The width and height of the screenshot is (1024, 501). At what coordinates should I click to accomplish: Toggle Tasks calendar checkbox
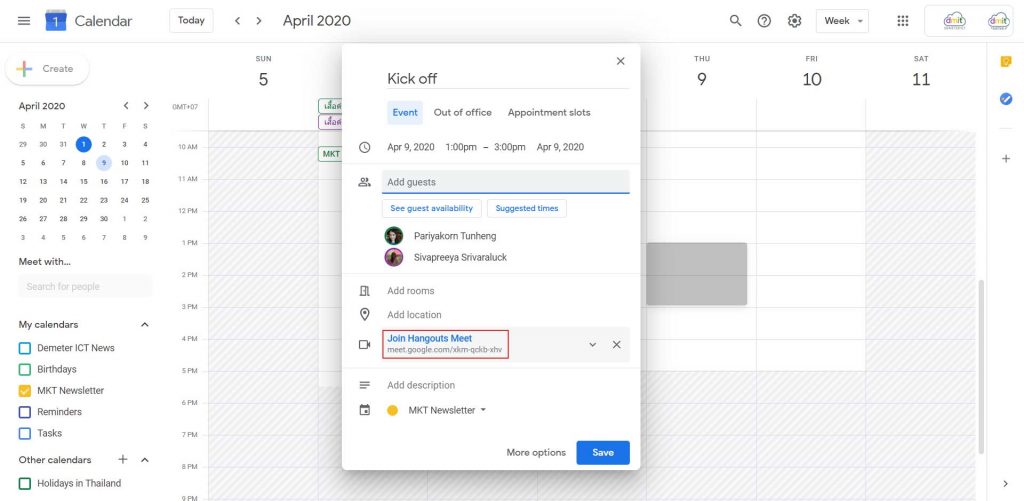click(25, 433)
